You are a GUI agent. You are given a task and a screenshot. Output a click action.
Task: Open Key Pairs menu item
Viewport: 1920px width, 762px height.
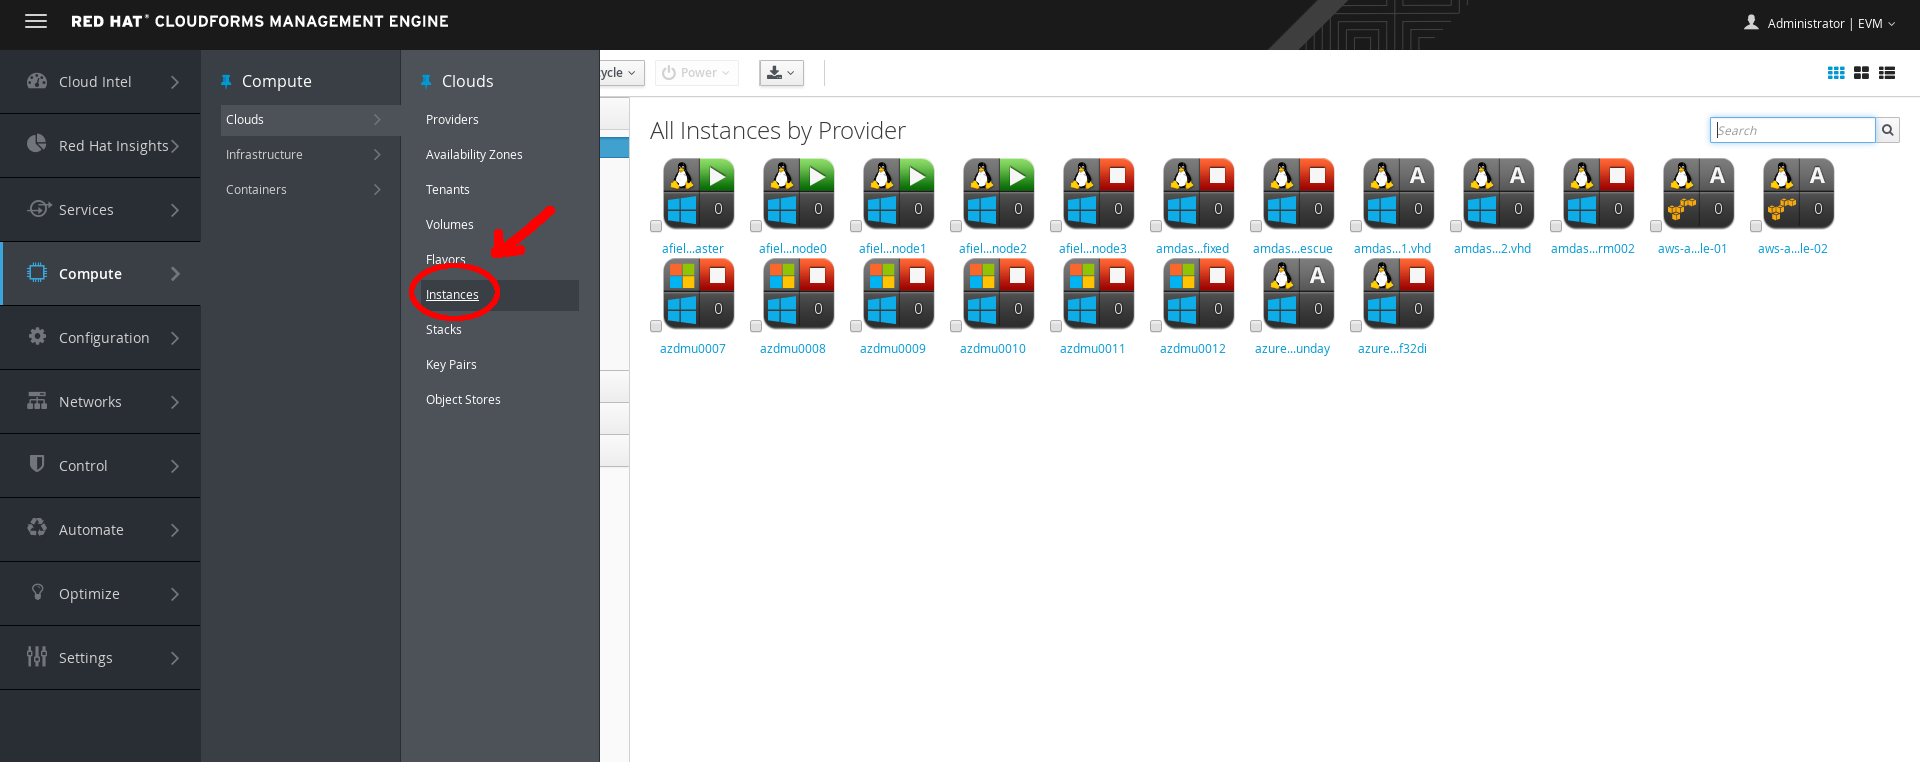click(x=451, y=364)
